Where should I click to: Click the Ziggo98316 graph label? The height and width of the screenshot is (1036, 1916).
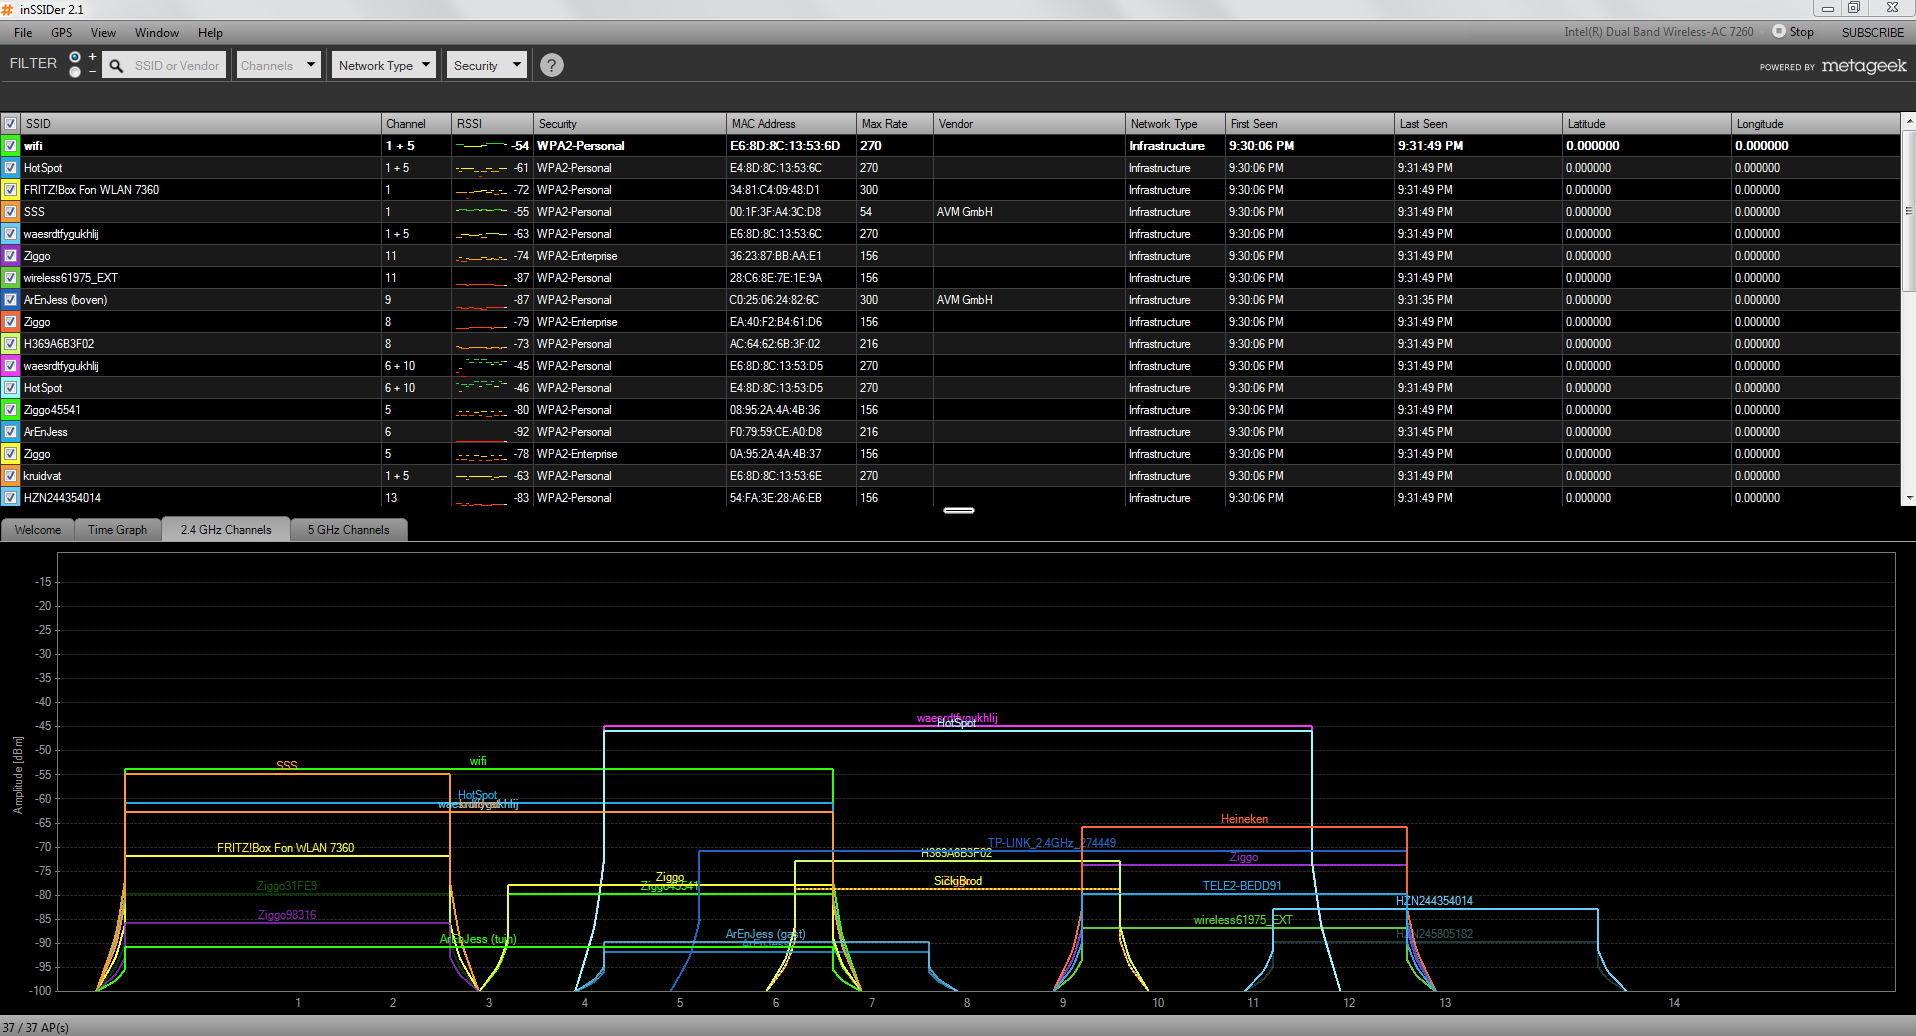coord(287,915)
